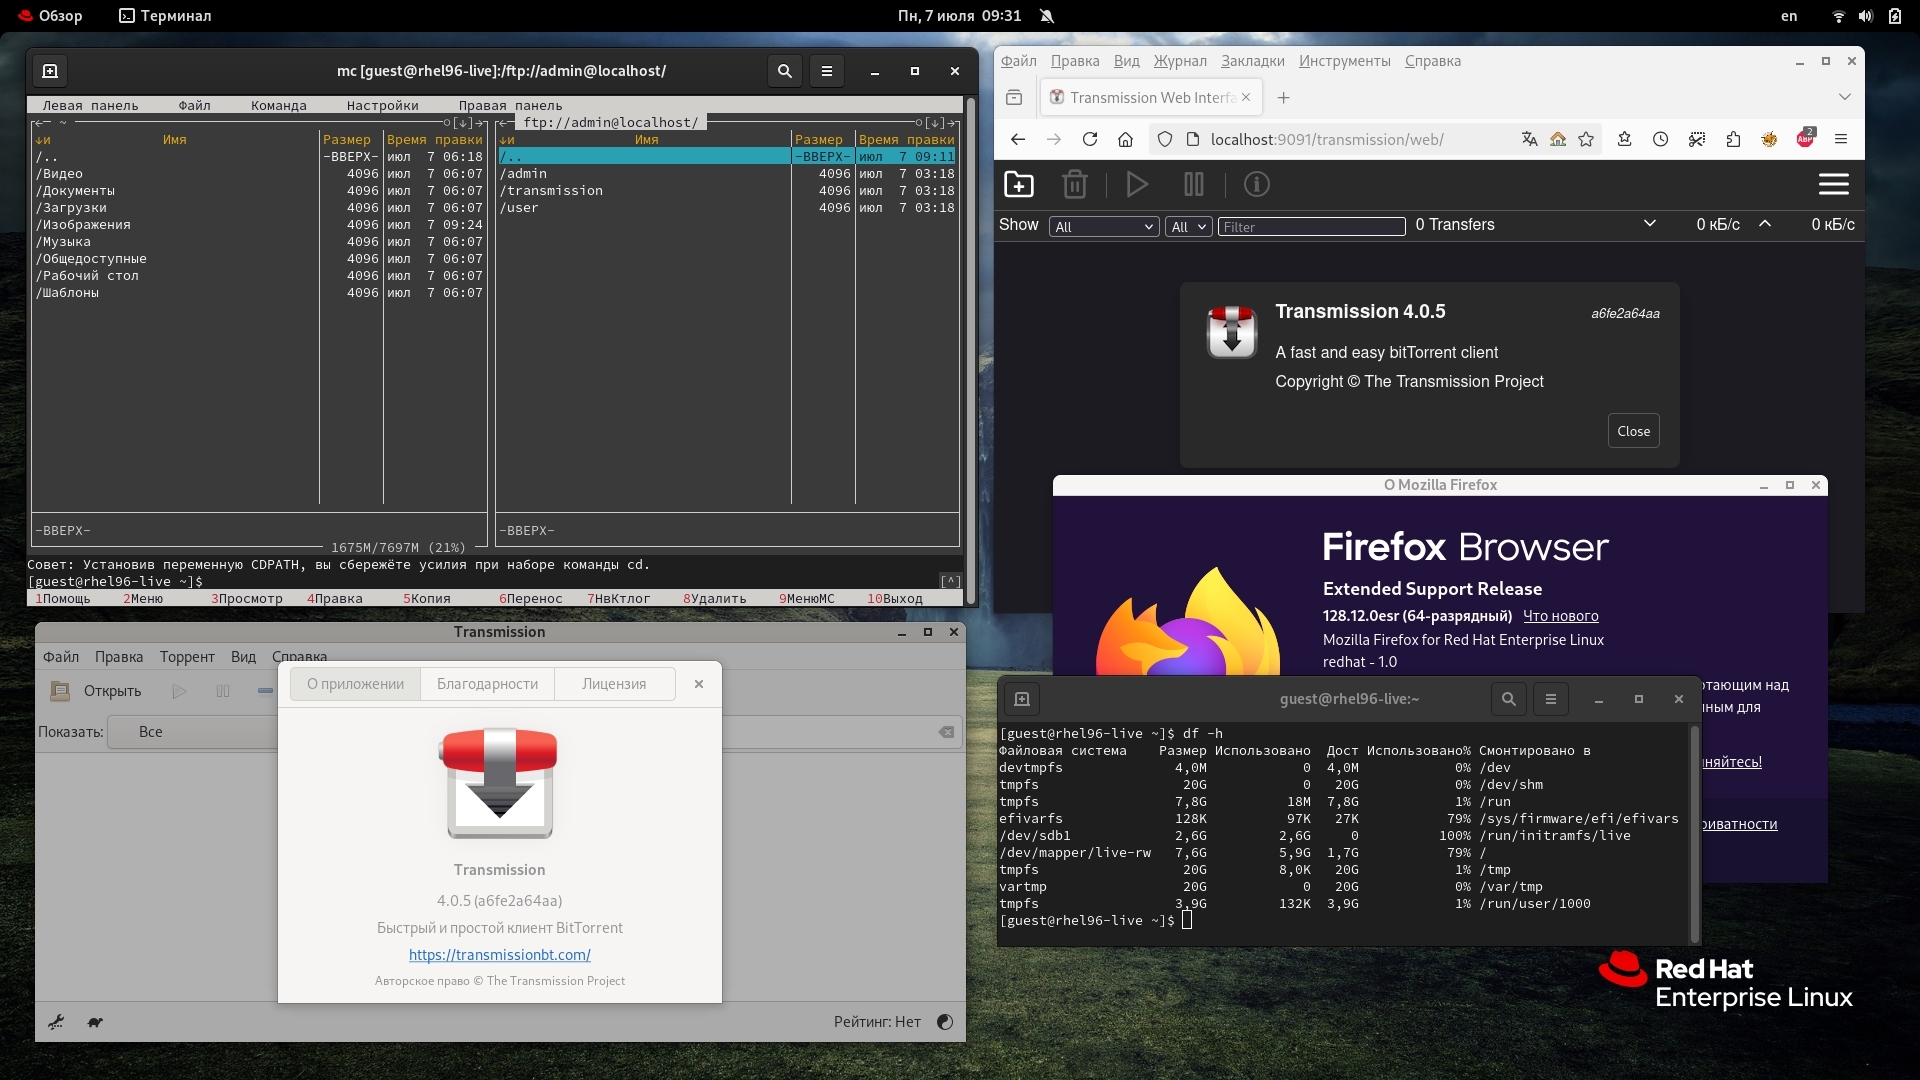This screenshot has height=1080, width=1920.
Task: Pause torrents icon in Transmission web toolbar
Action: click(x=1193, y=184)
